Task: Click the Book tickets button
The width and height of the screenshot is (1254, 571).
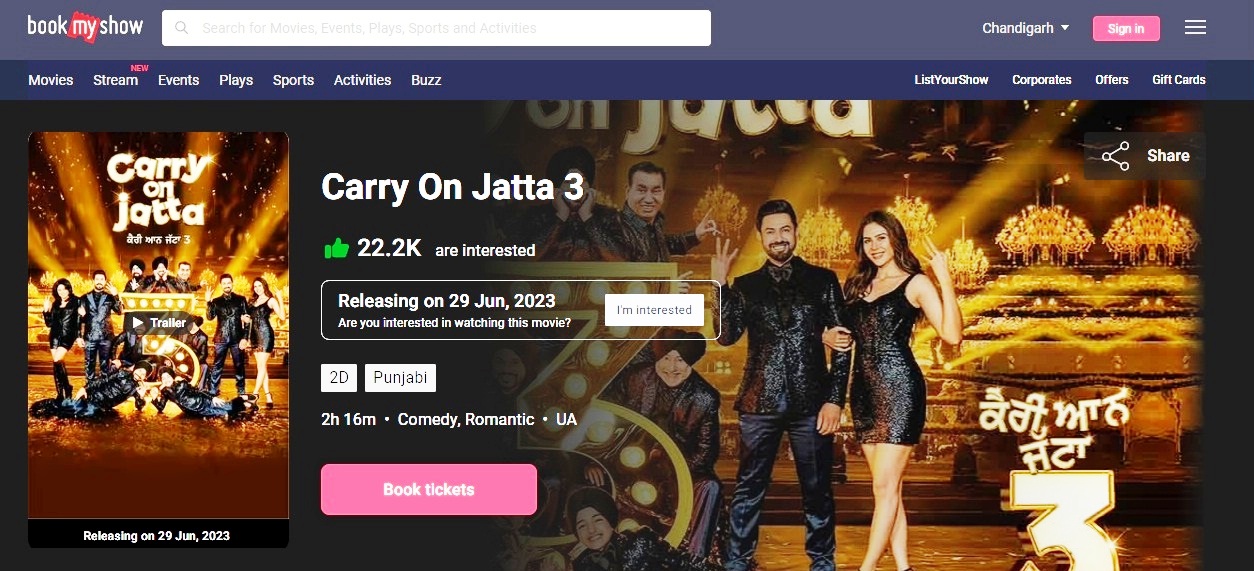Action: (x=429, y=490)
